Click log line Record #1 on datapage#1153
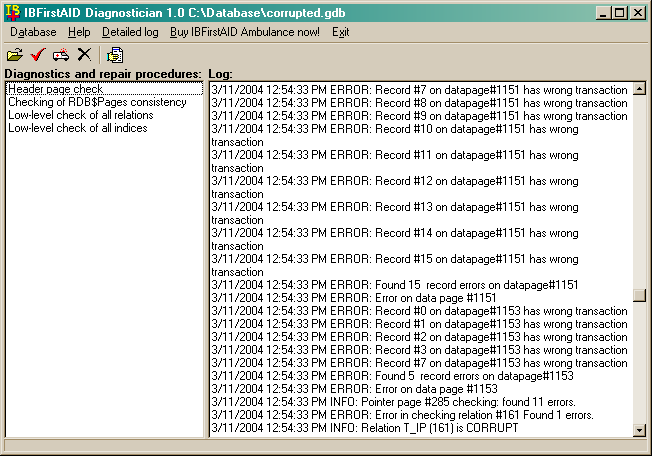652x456 pixels. pyautogui.click(x=419, y=323)
